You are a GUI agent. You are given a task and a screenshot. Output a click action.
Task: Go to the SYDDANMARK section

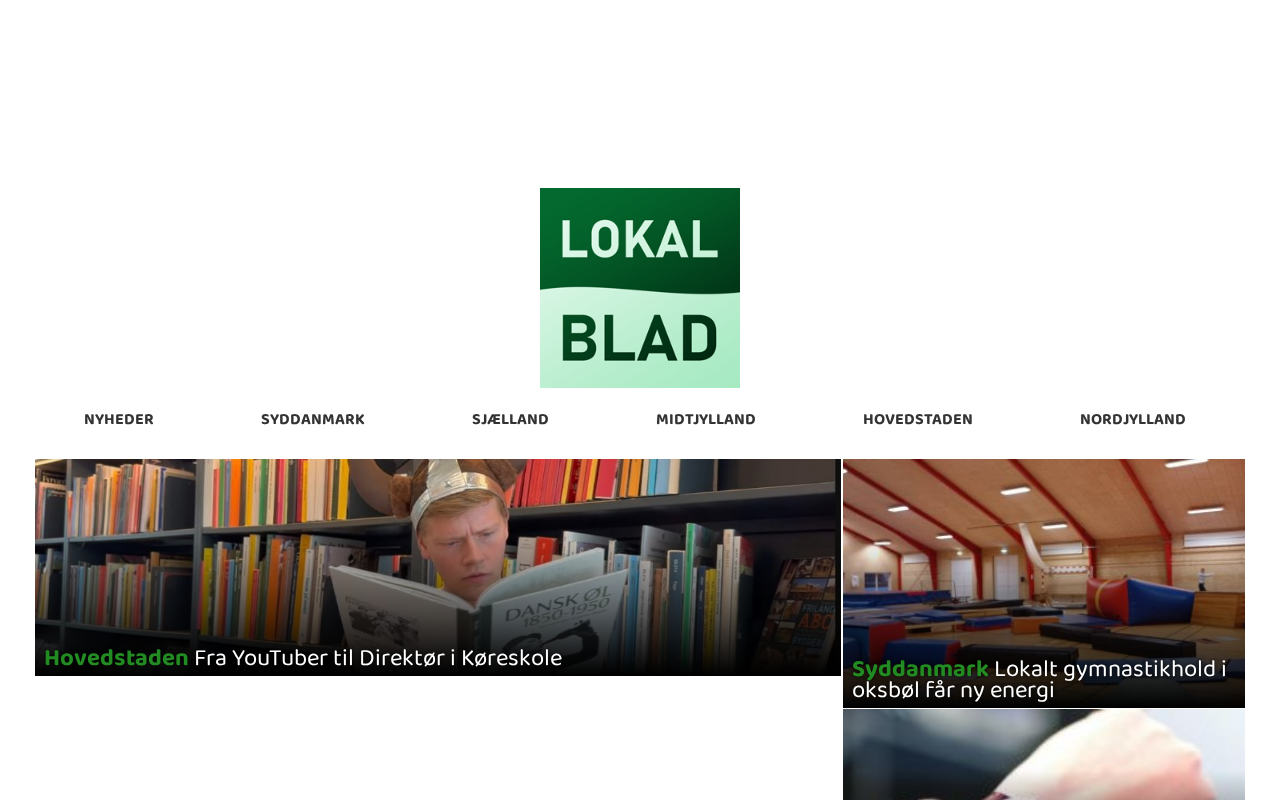click(x=313, y=420)
